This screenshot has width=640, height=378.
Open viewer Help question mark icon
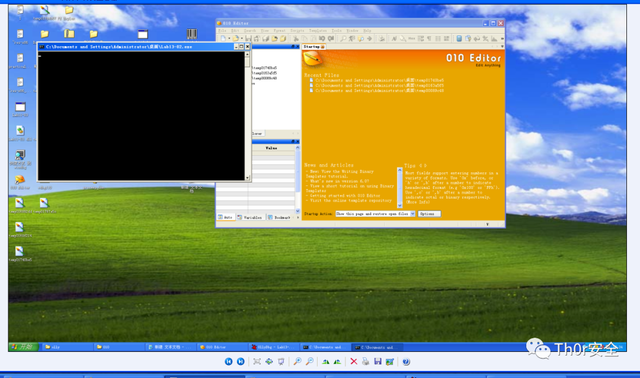[406, 361]
